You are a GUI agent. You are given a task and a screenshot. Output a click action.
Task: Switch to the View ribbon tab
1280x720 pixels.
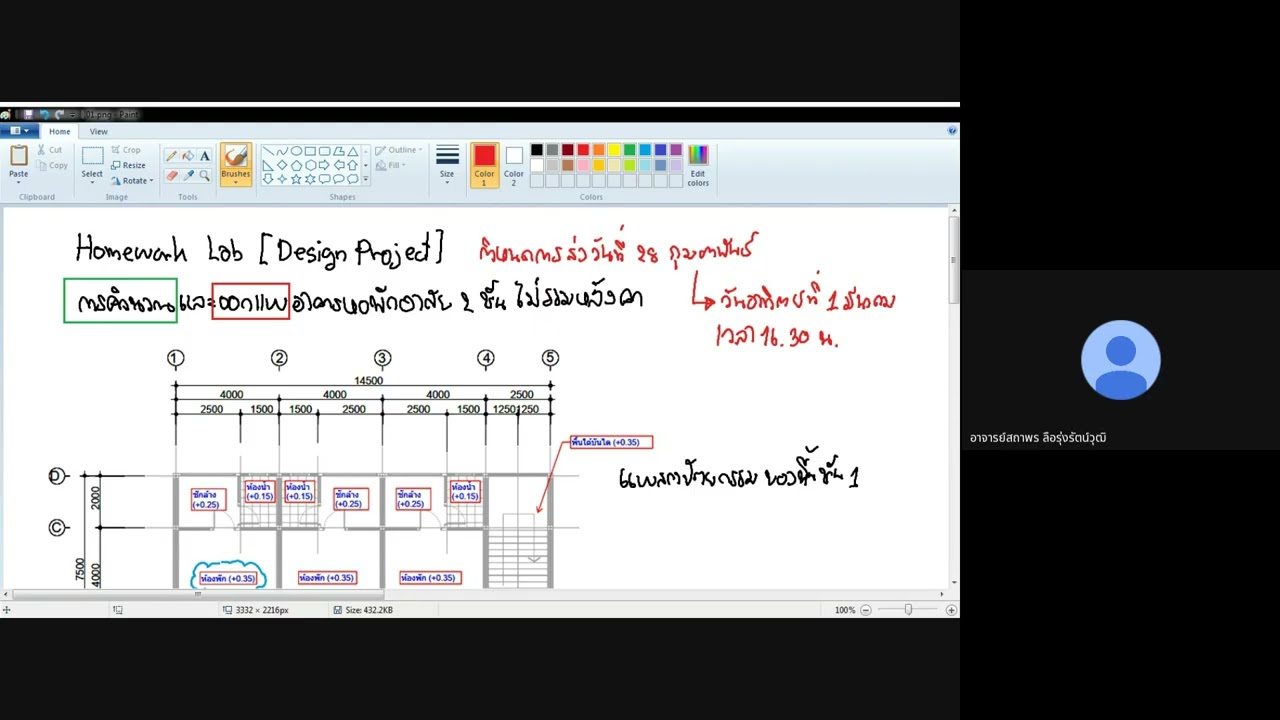(99, 131)
